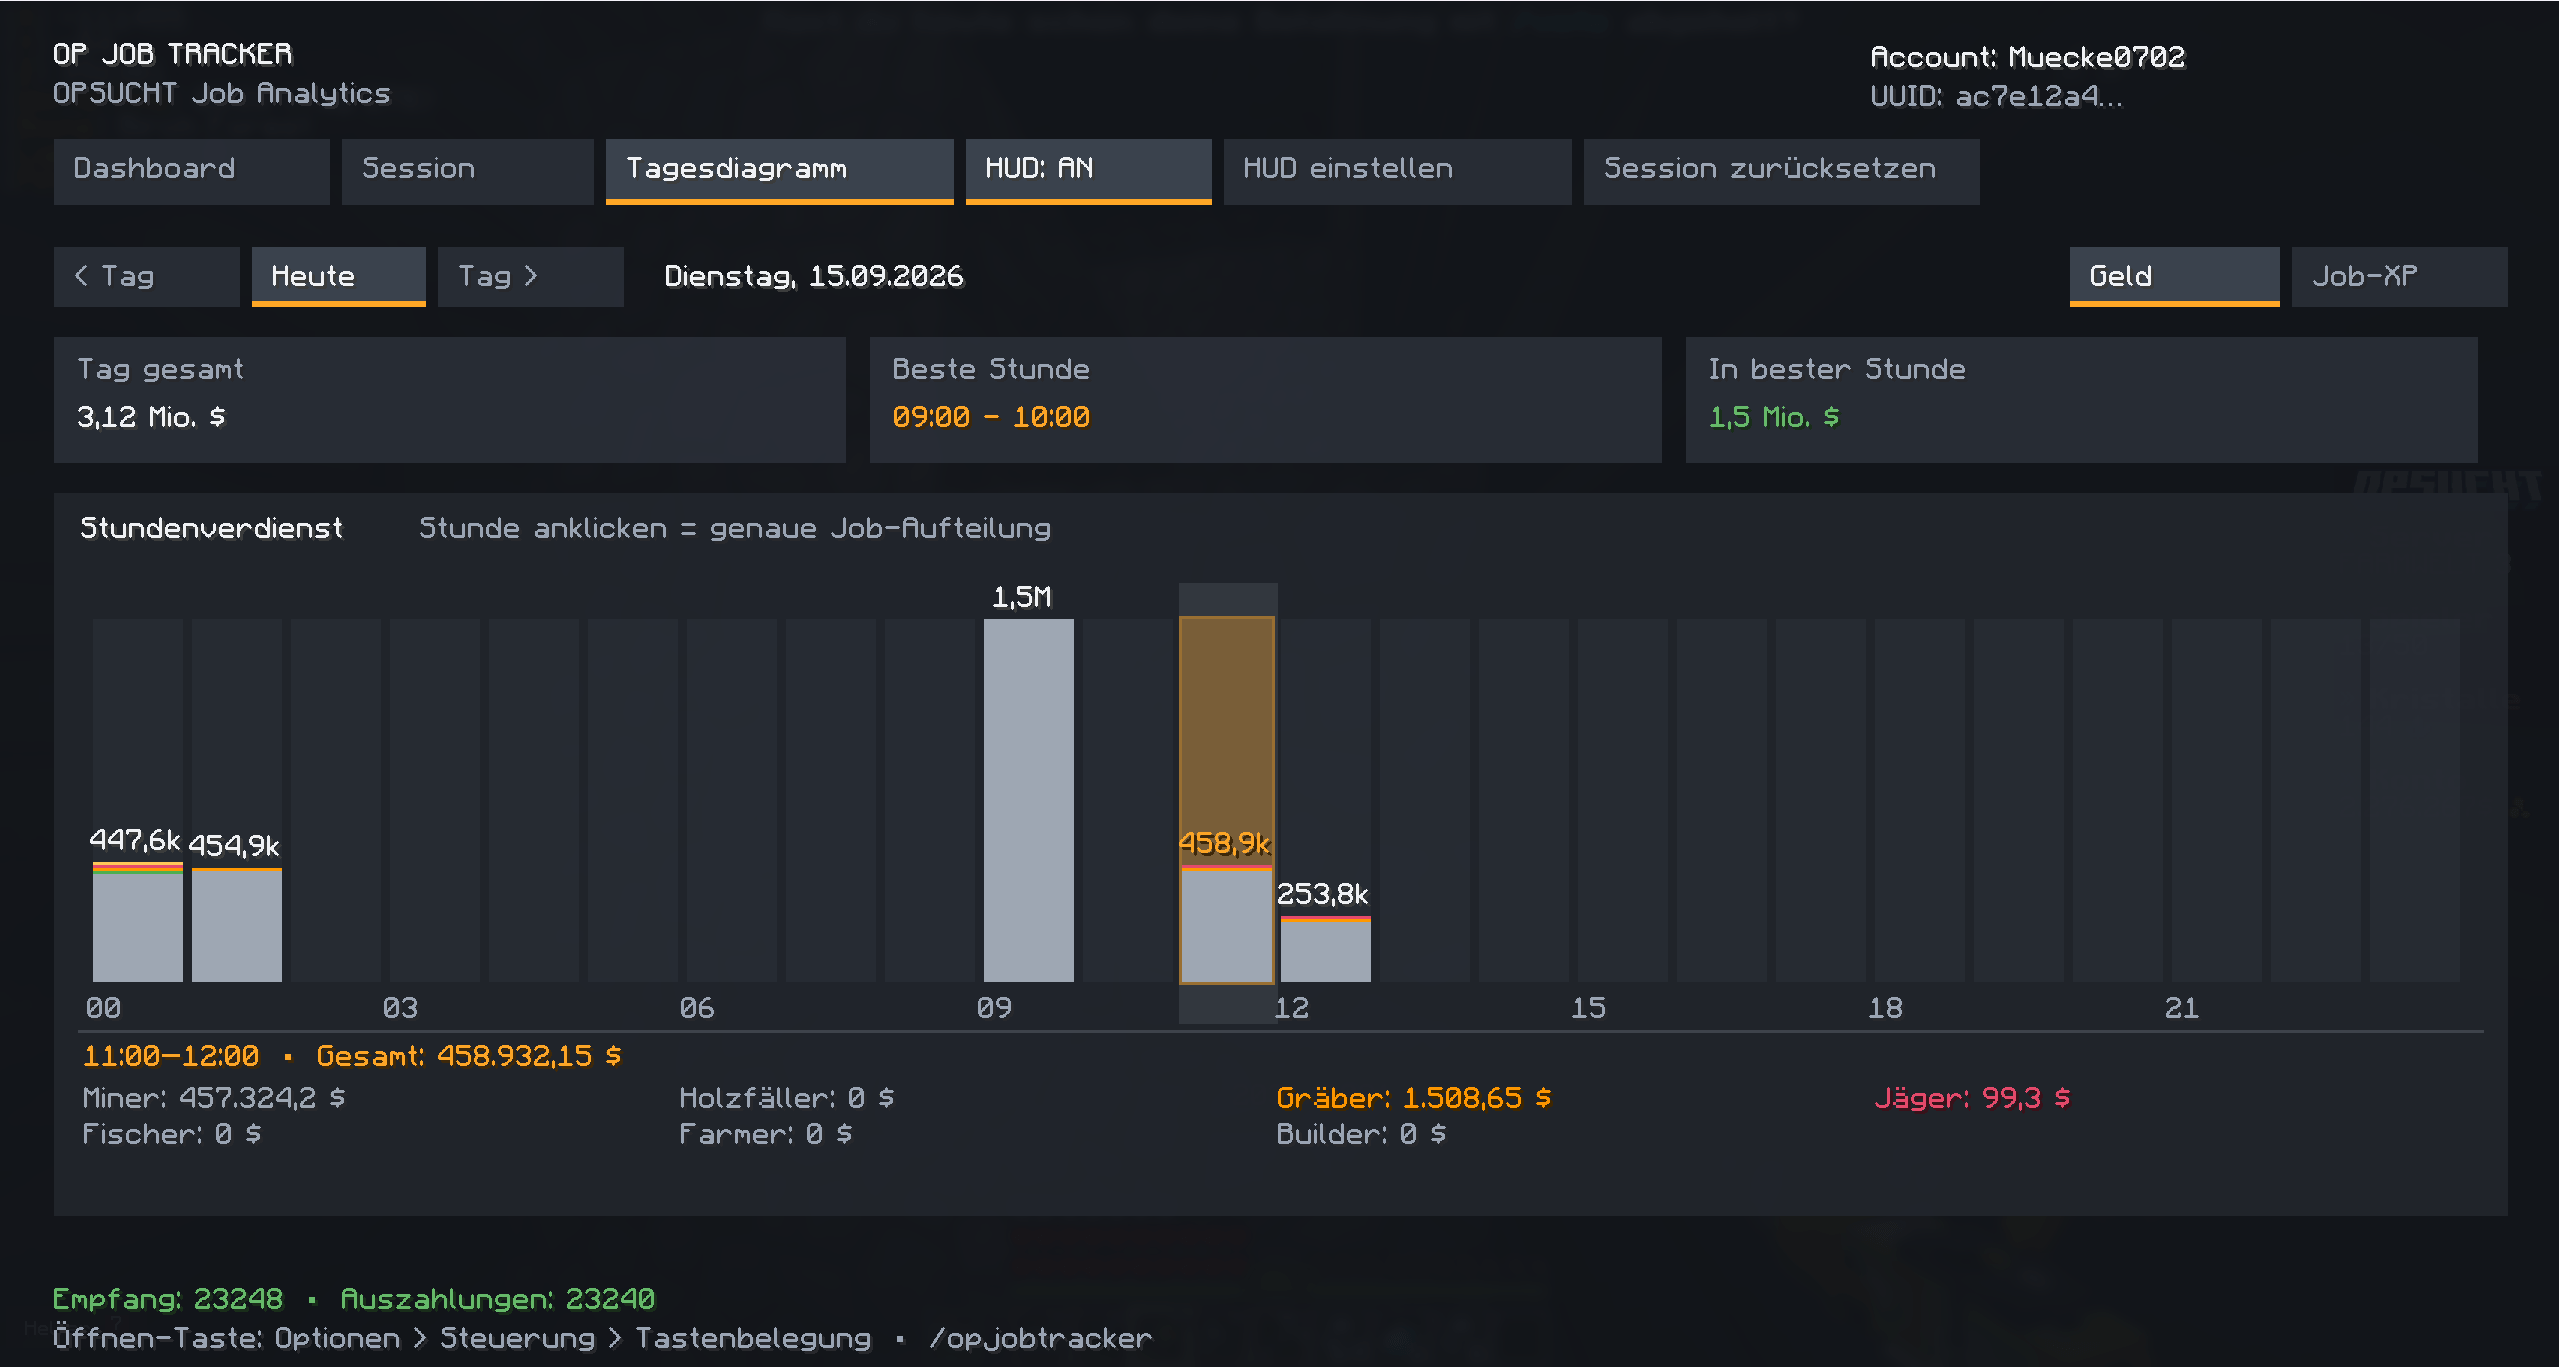Viewport: 2559px width, 1367px height.
Task: Select the hour bar labeled 454,9k
Action: [x=237, y=925]
